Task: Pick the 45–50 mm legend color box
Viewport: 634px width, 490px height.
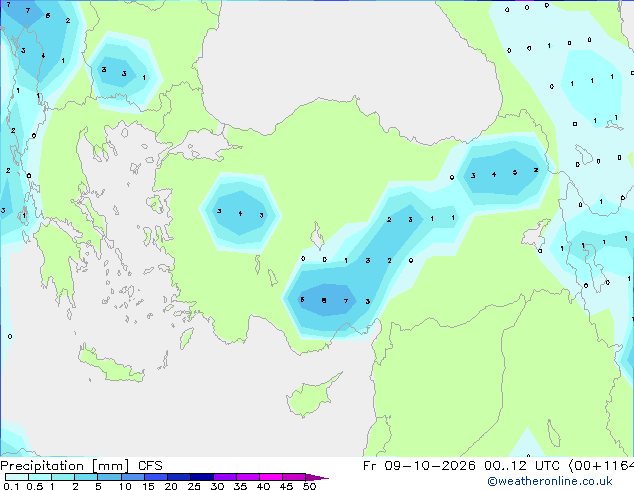Action: point(294,477)
